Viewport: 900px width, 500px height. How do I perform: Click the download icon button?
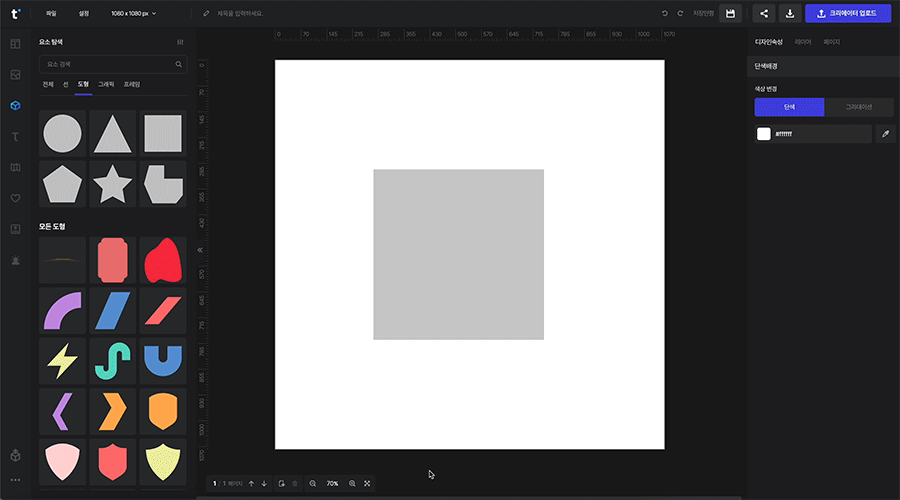(x=790, y=14)
